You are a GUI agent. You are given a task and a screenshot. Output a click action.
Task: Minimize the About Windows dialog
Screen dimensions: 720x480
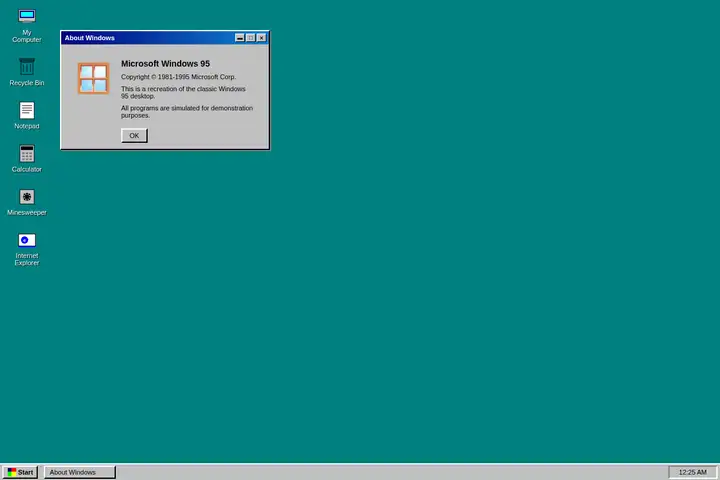pos(240,38)
